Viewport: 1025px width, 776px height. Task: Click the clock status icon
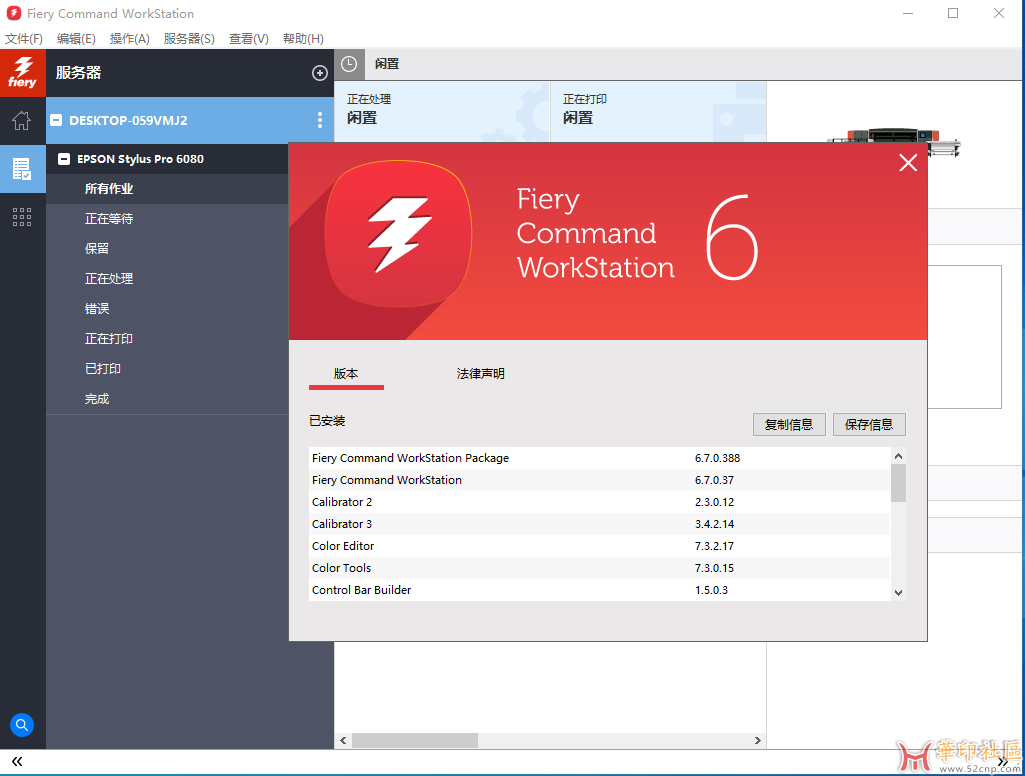[x=349, y=63]
